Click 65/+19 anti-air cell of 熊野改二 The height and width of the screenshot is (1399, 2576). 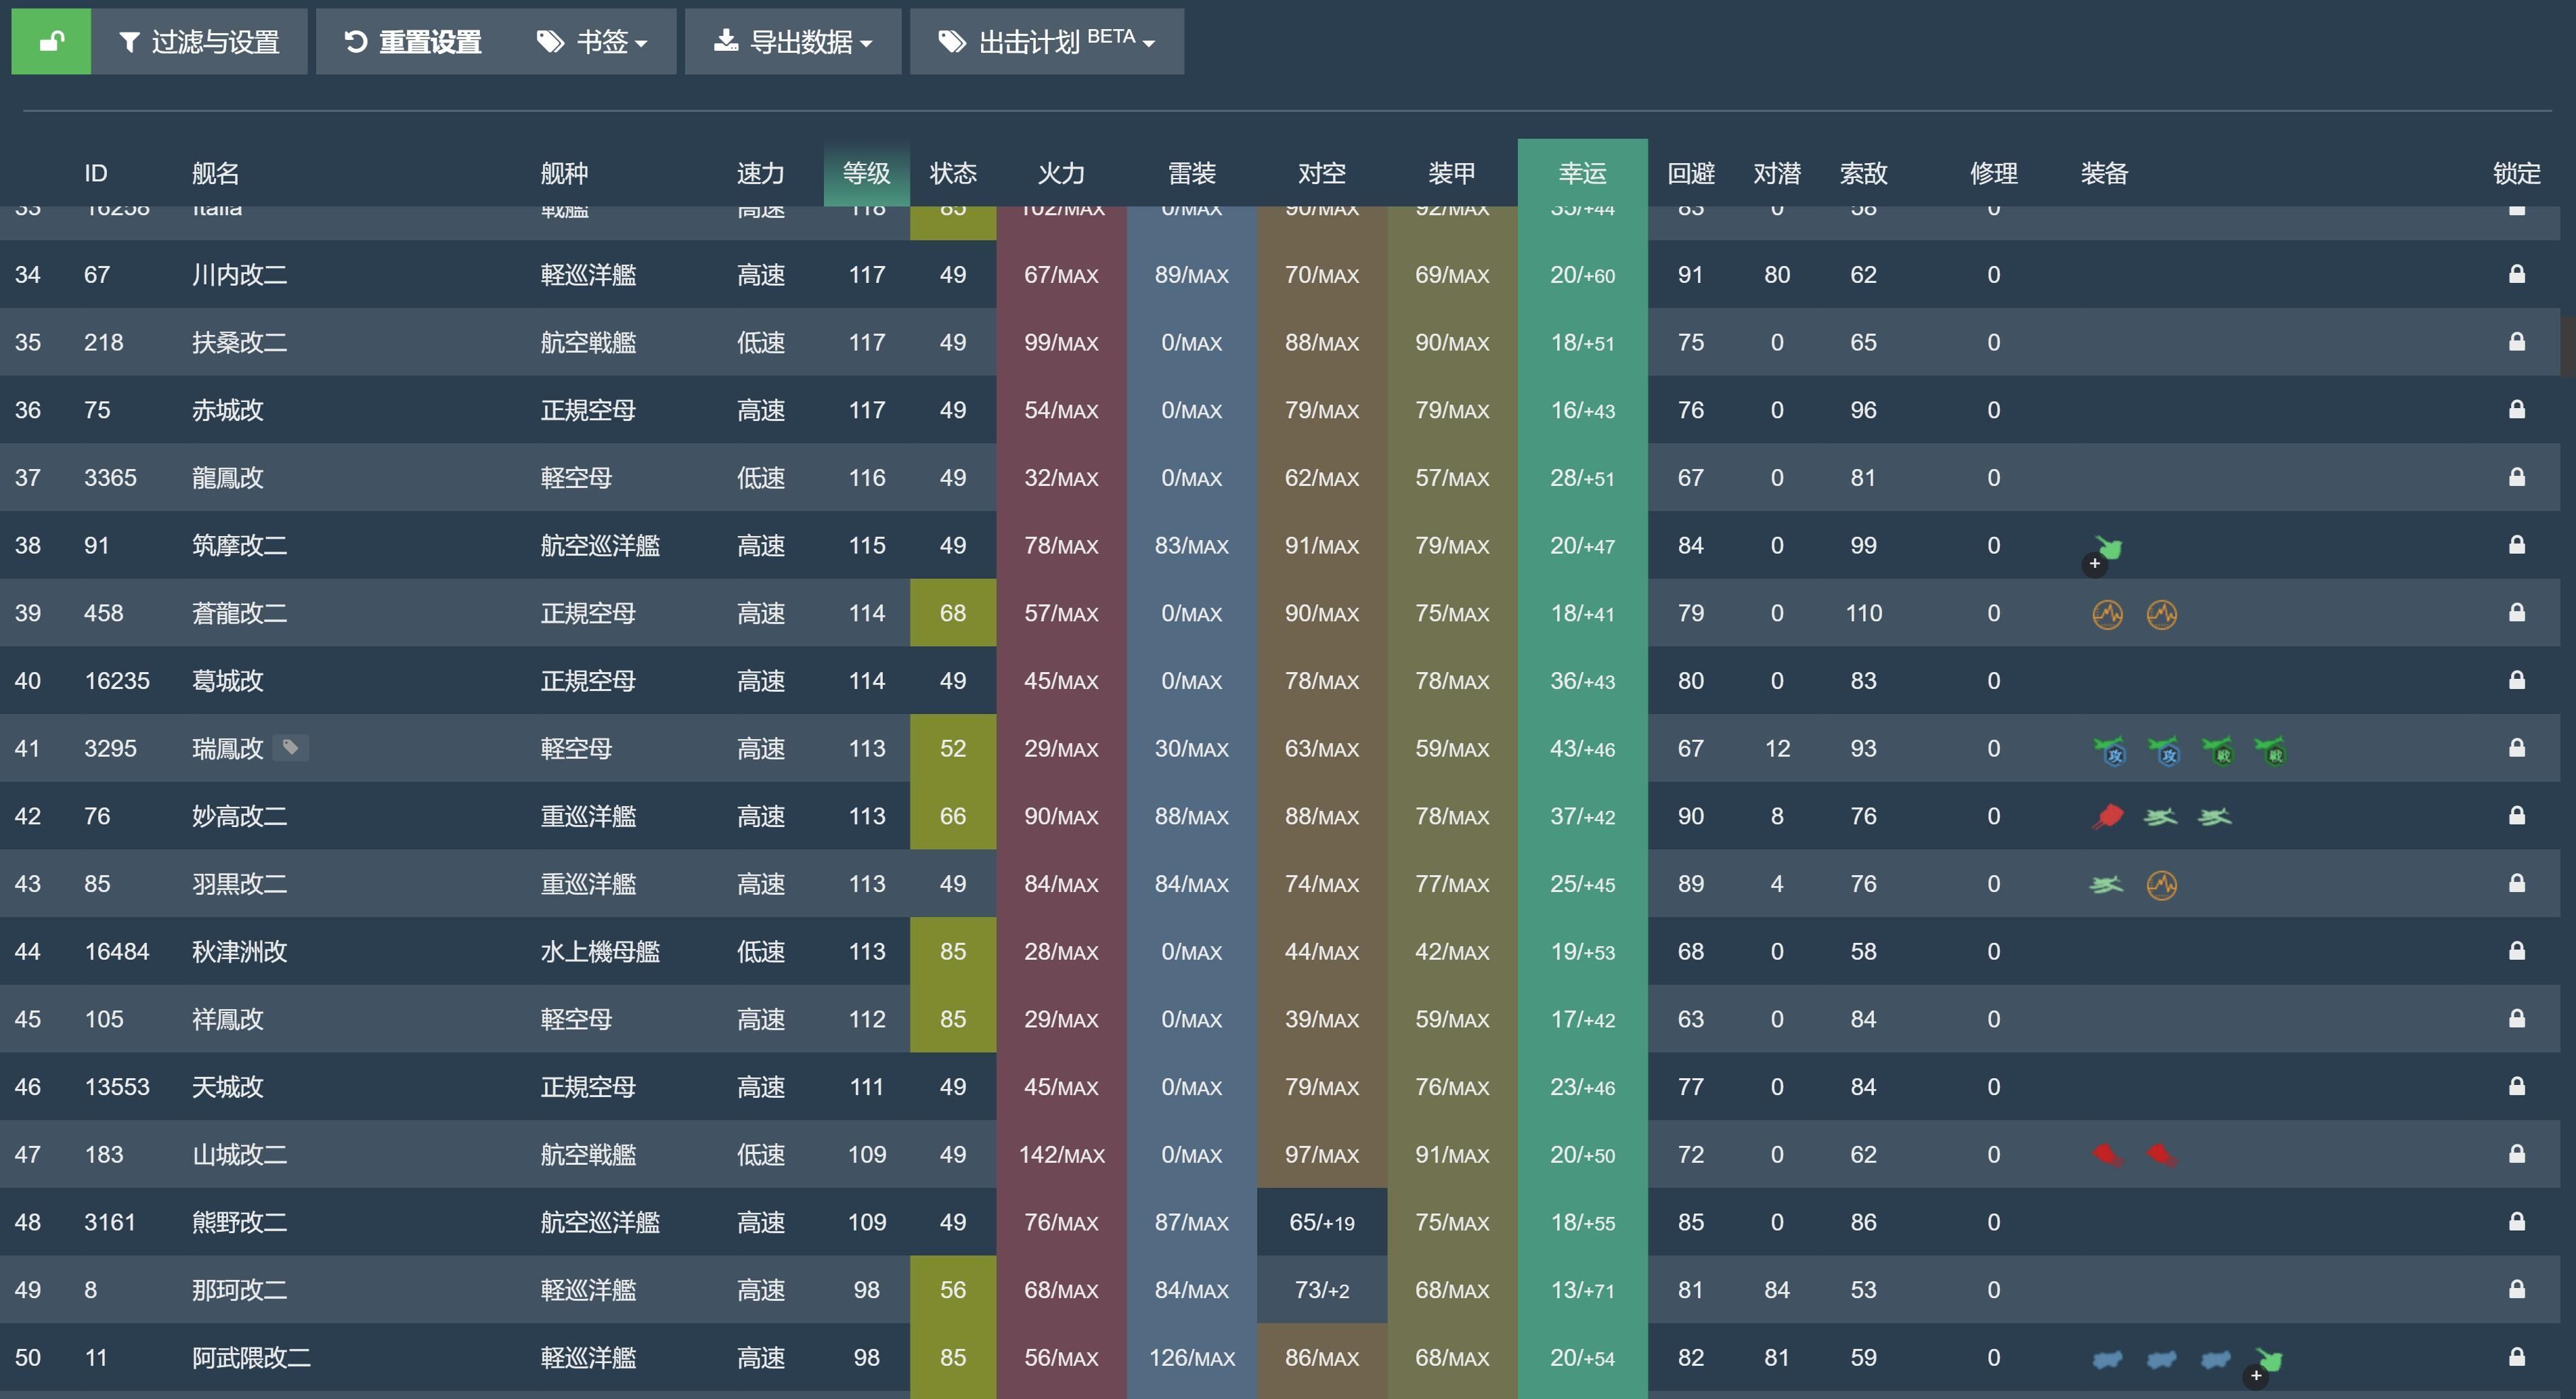pos(1322,1222)
